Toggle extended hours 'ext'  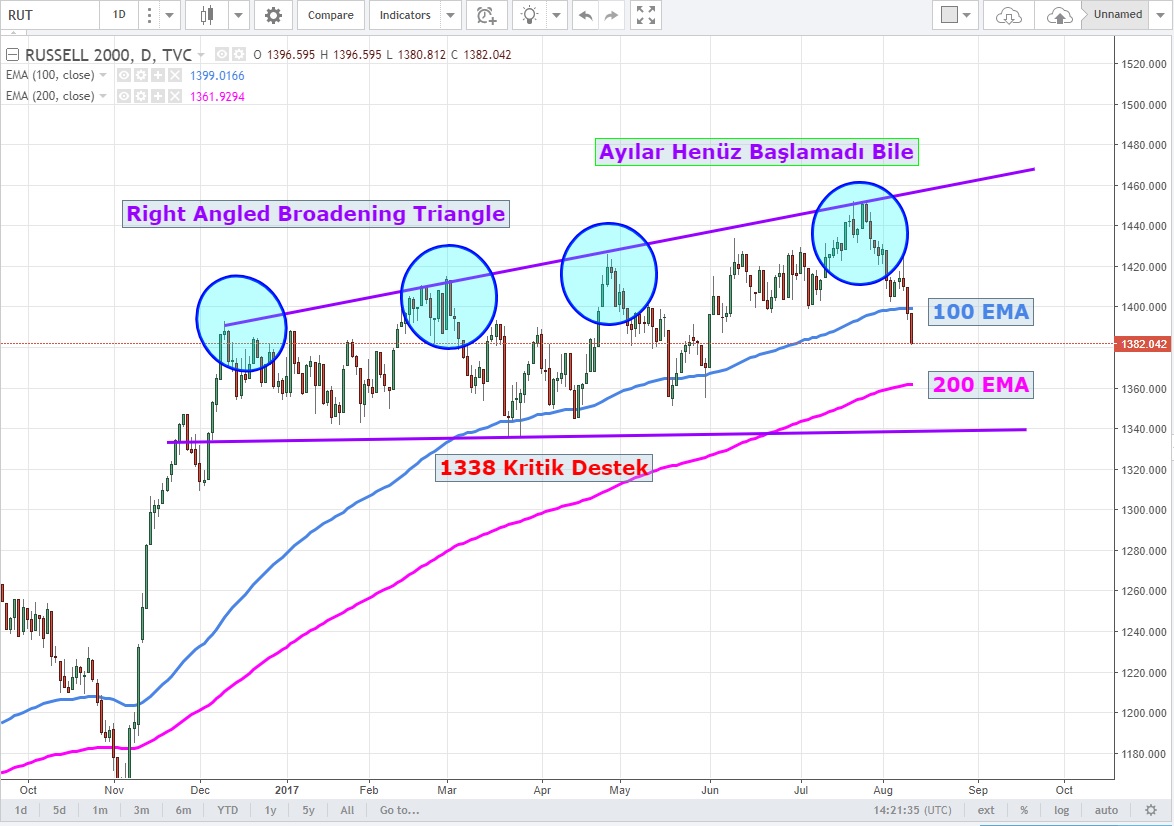986,810
